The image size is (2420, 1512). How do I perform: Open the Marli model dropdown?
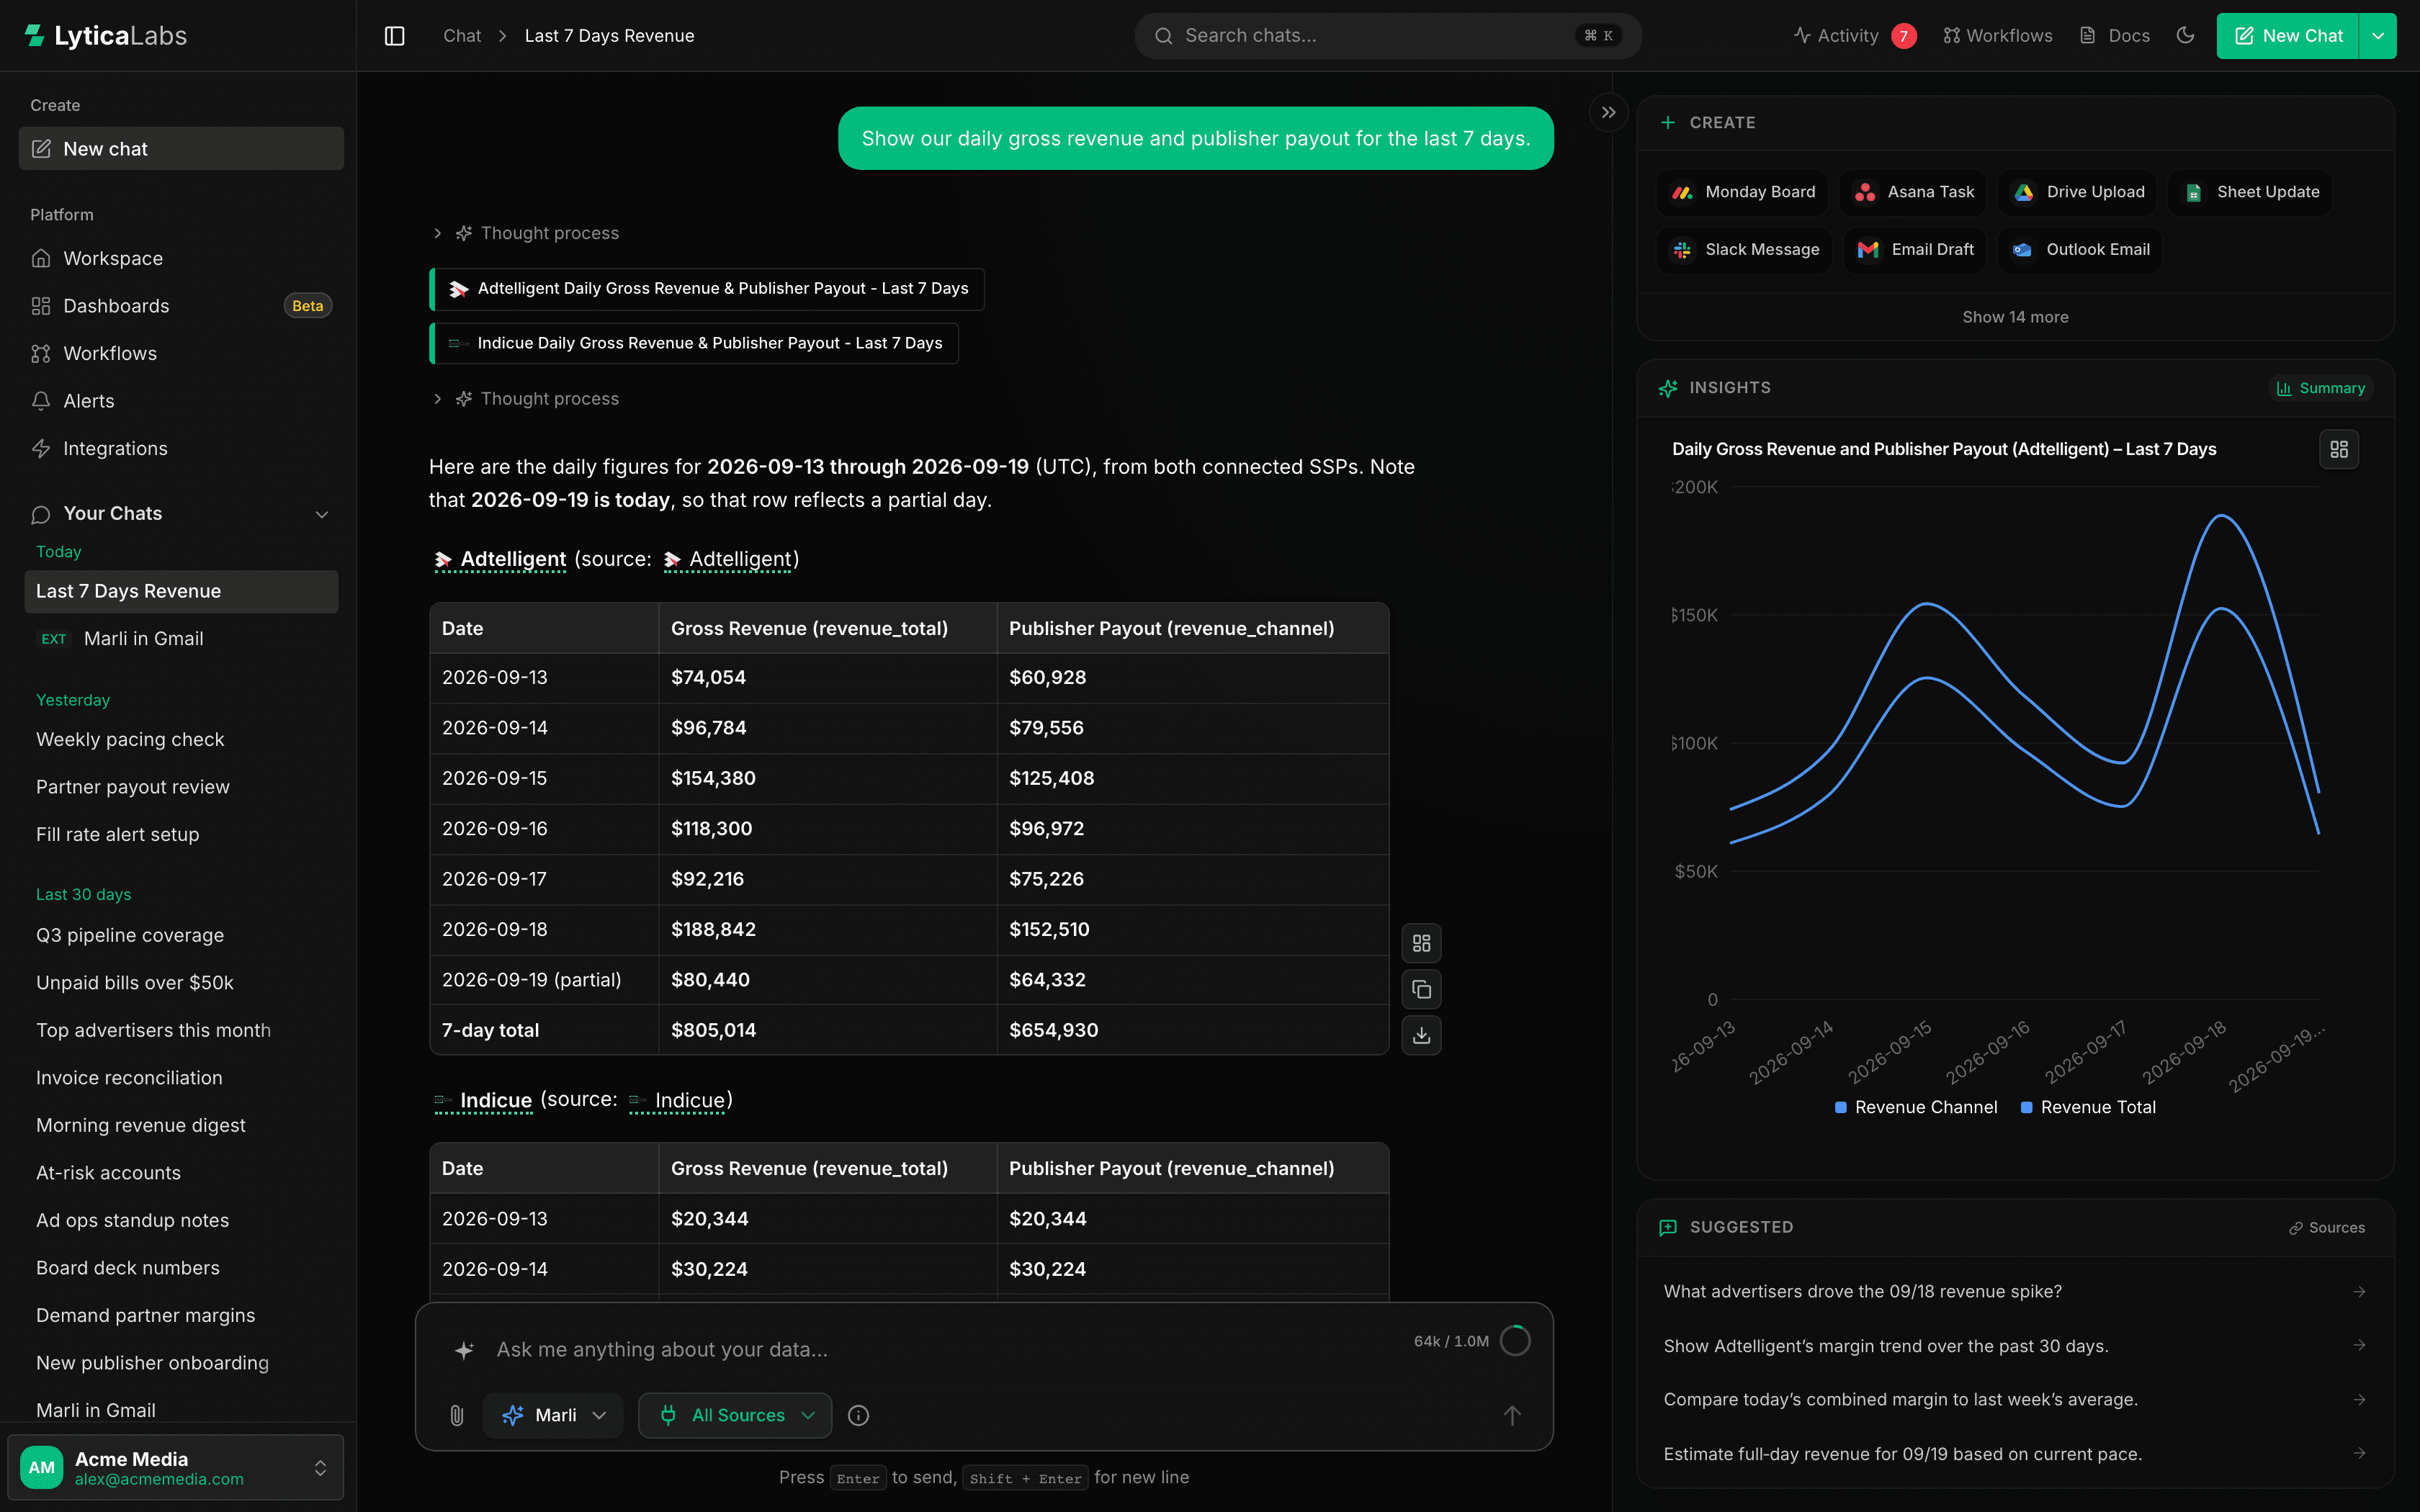coord(553,1415)
